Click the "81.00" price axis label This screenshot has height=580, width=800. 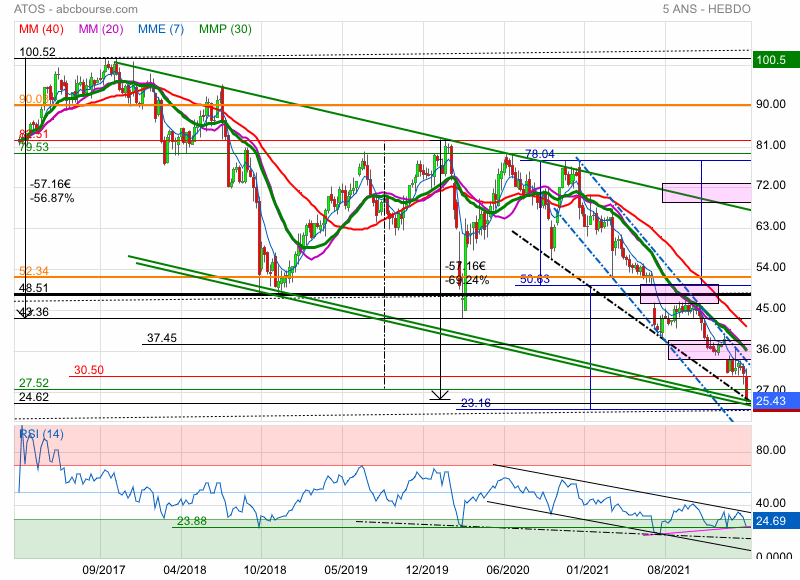770,145
